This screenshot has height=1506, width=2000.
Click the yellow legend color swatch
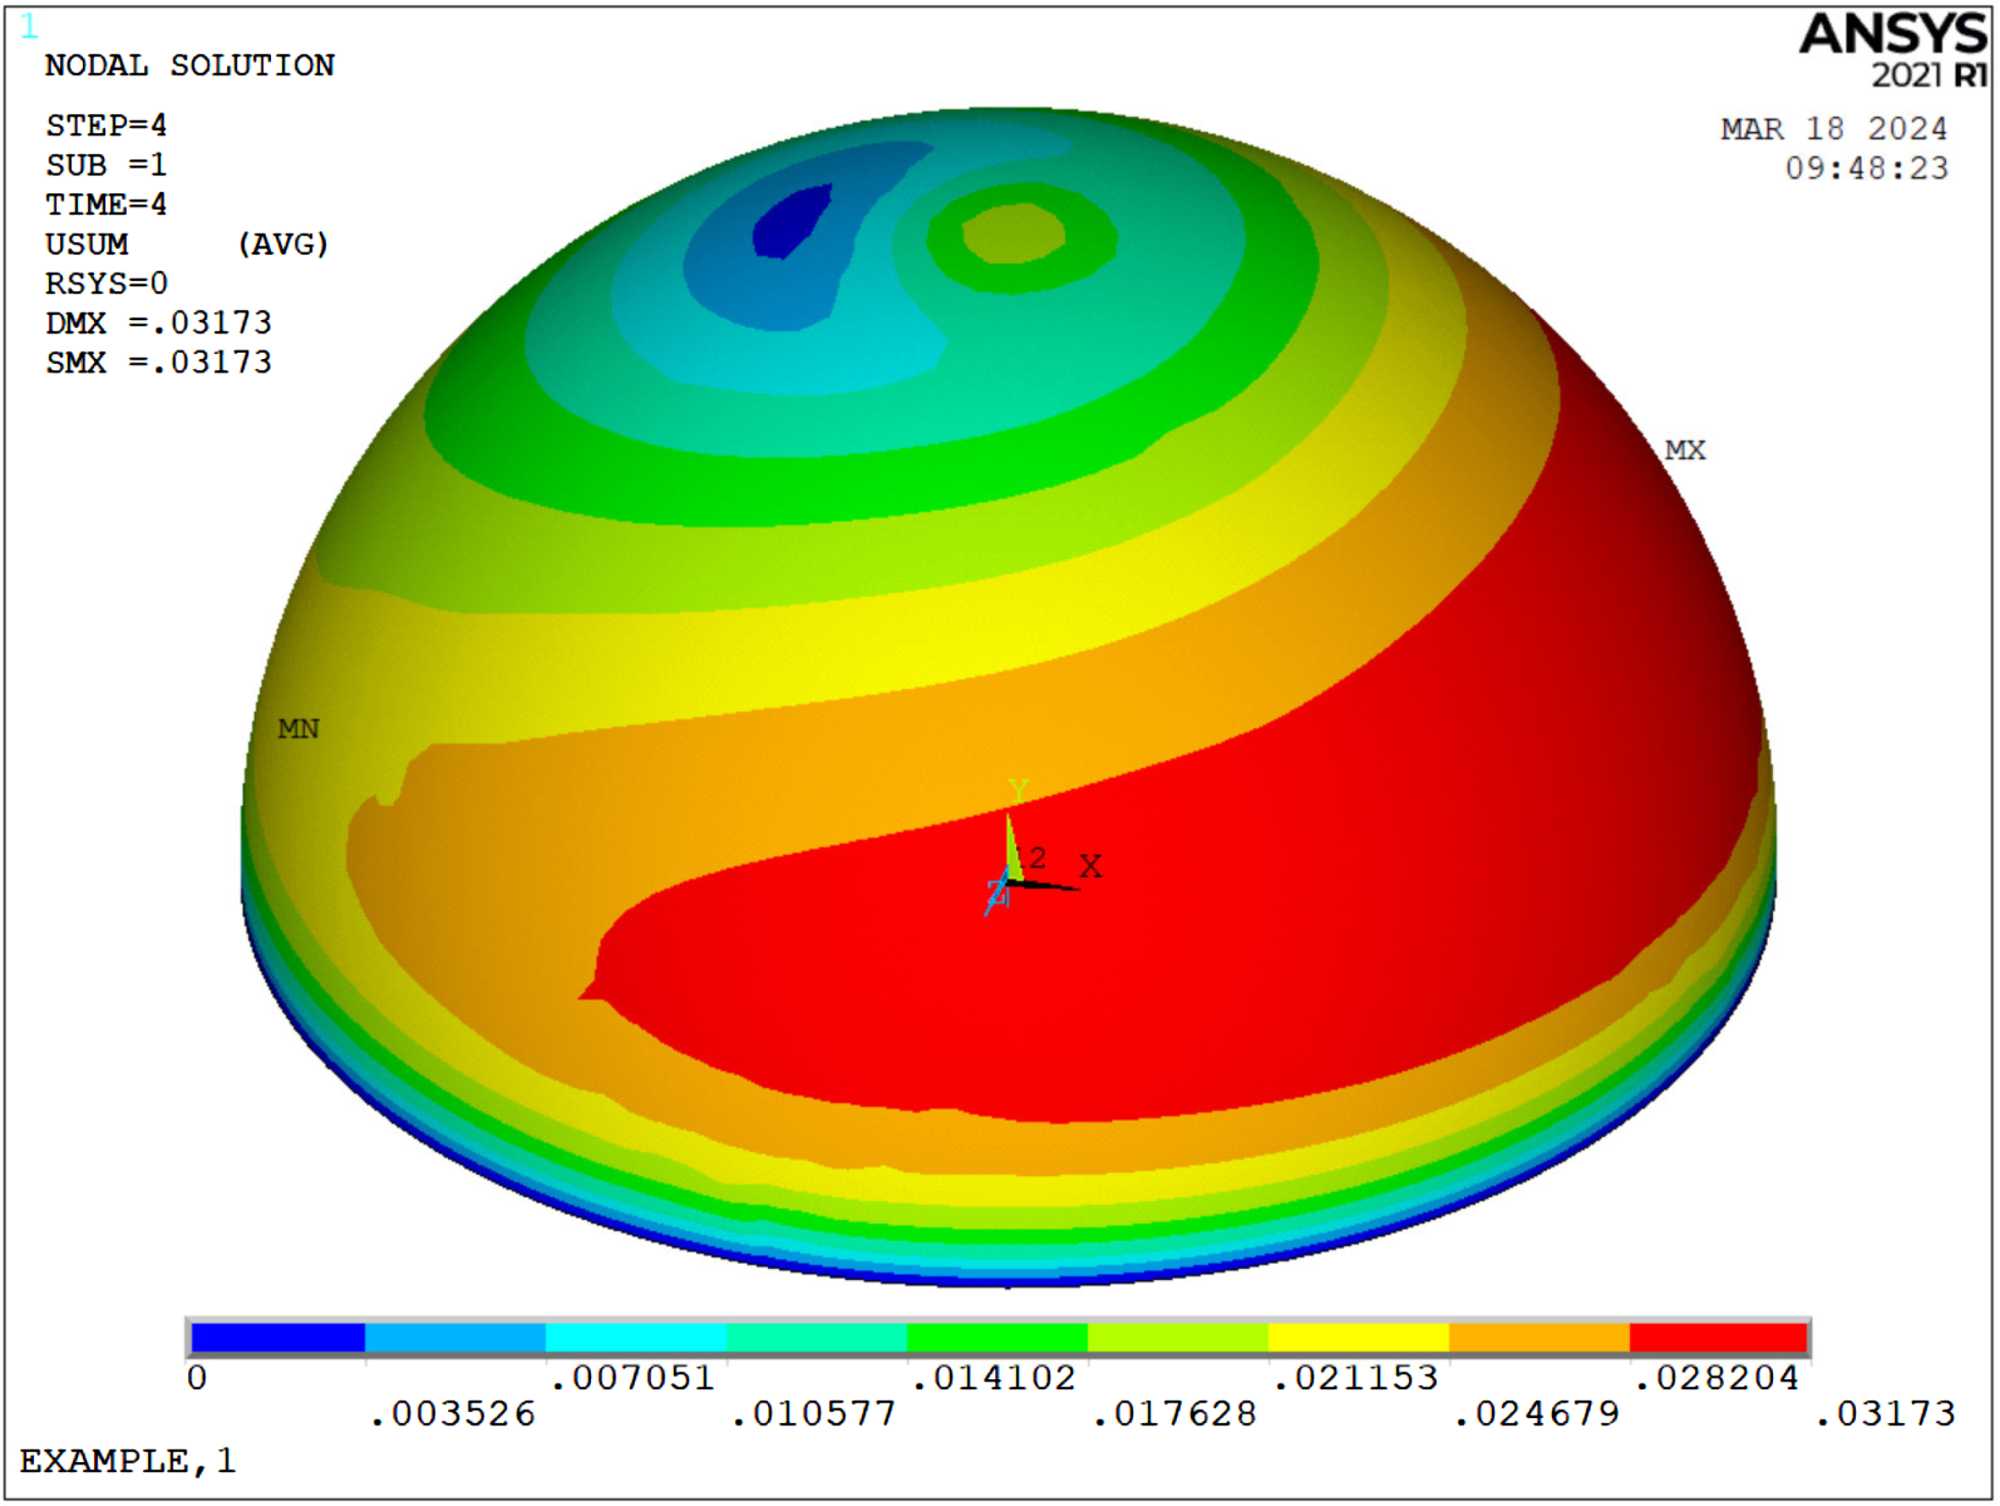(1358, 1338)
